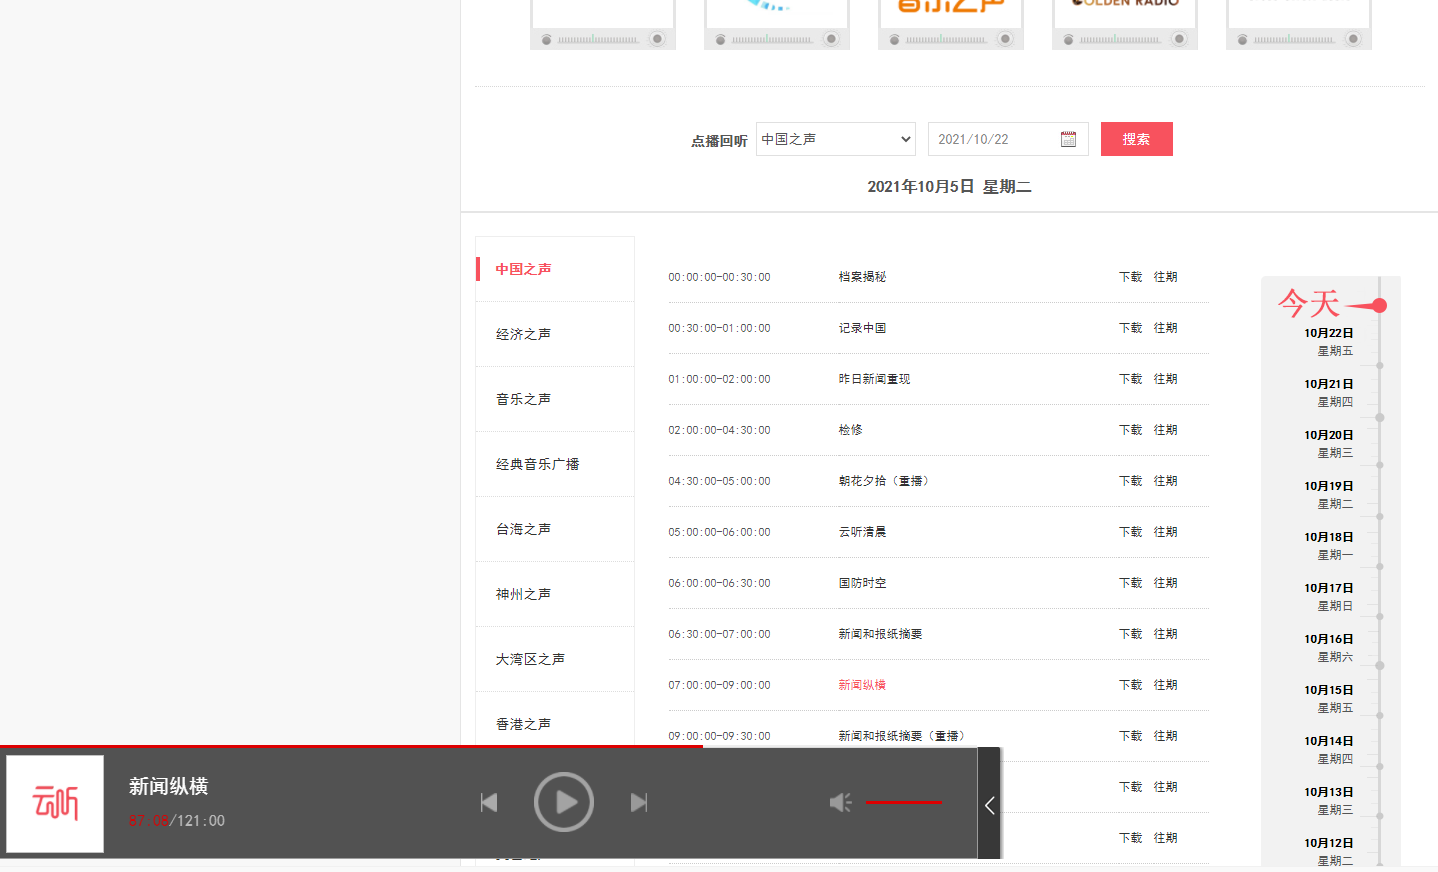Select 10月19日 on timeline
Image resolution: width=1438 pixels, height=872 pixels.
point(1328,494)
